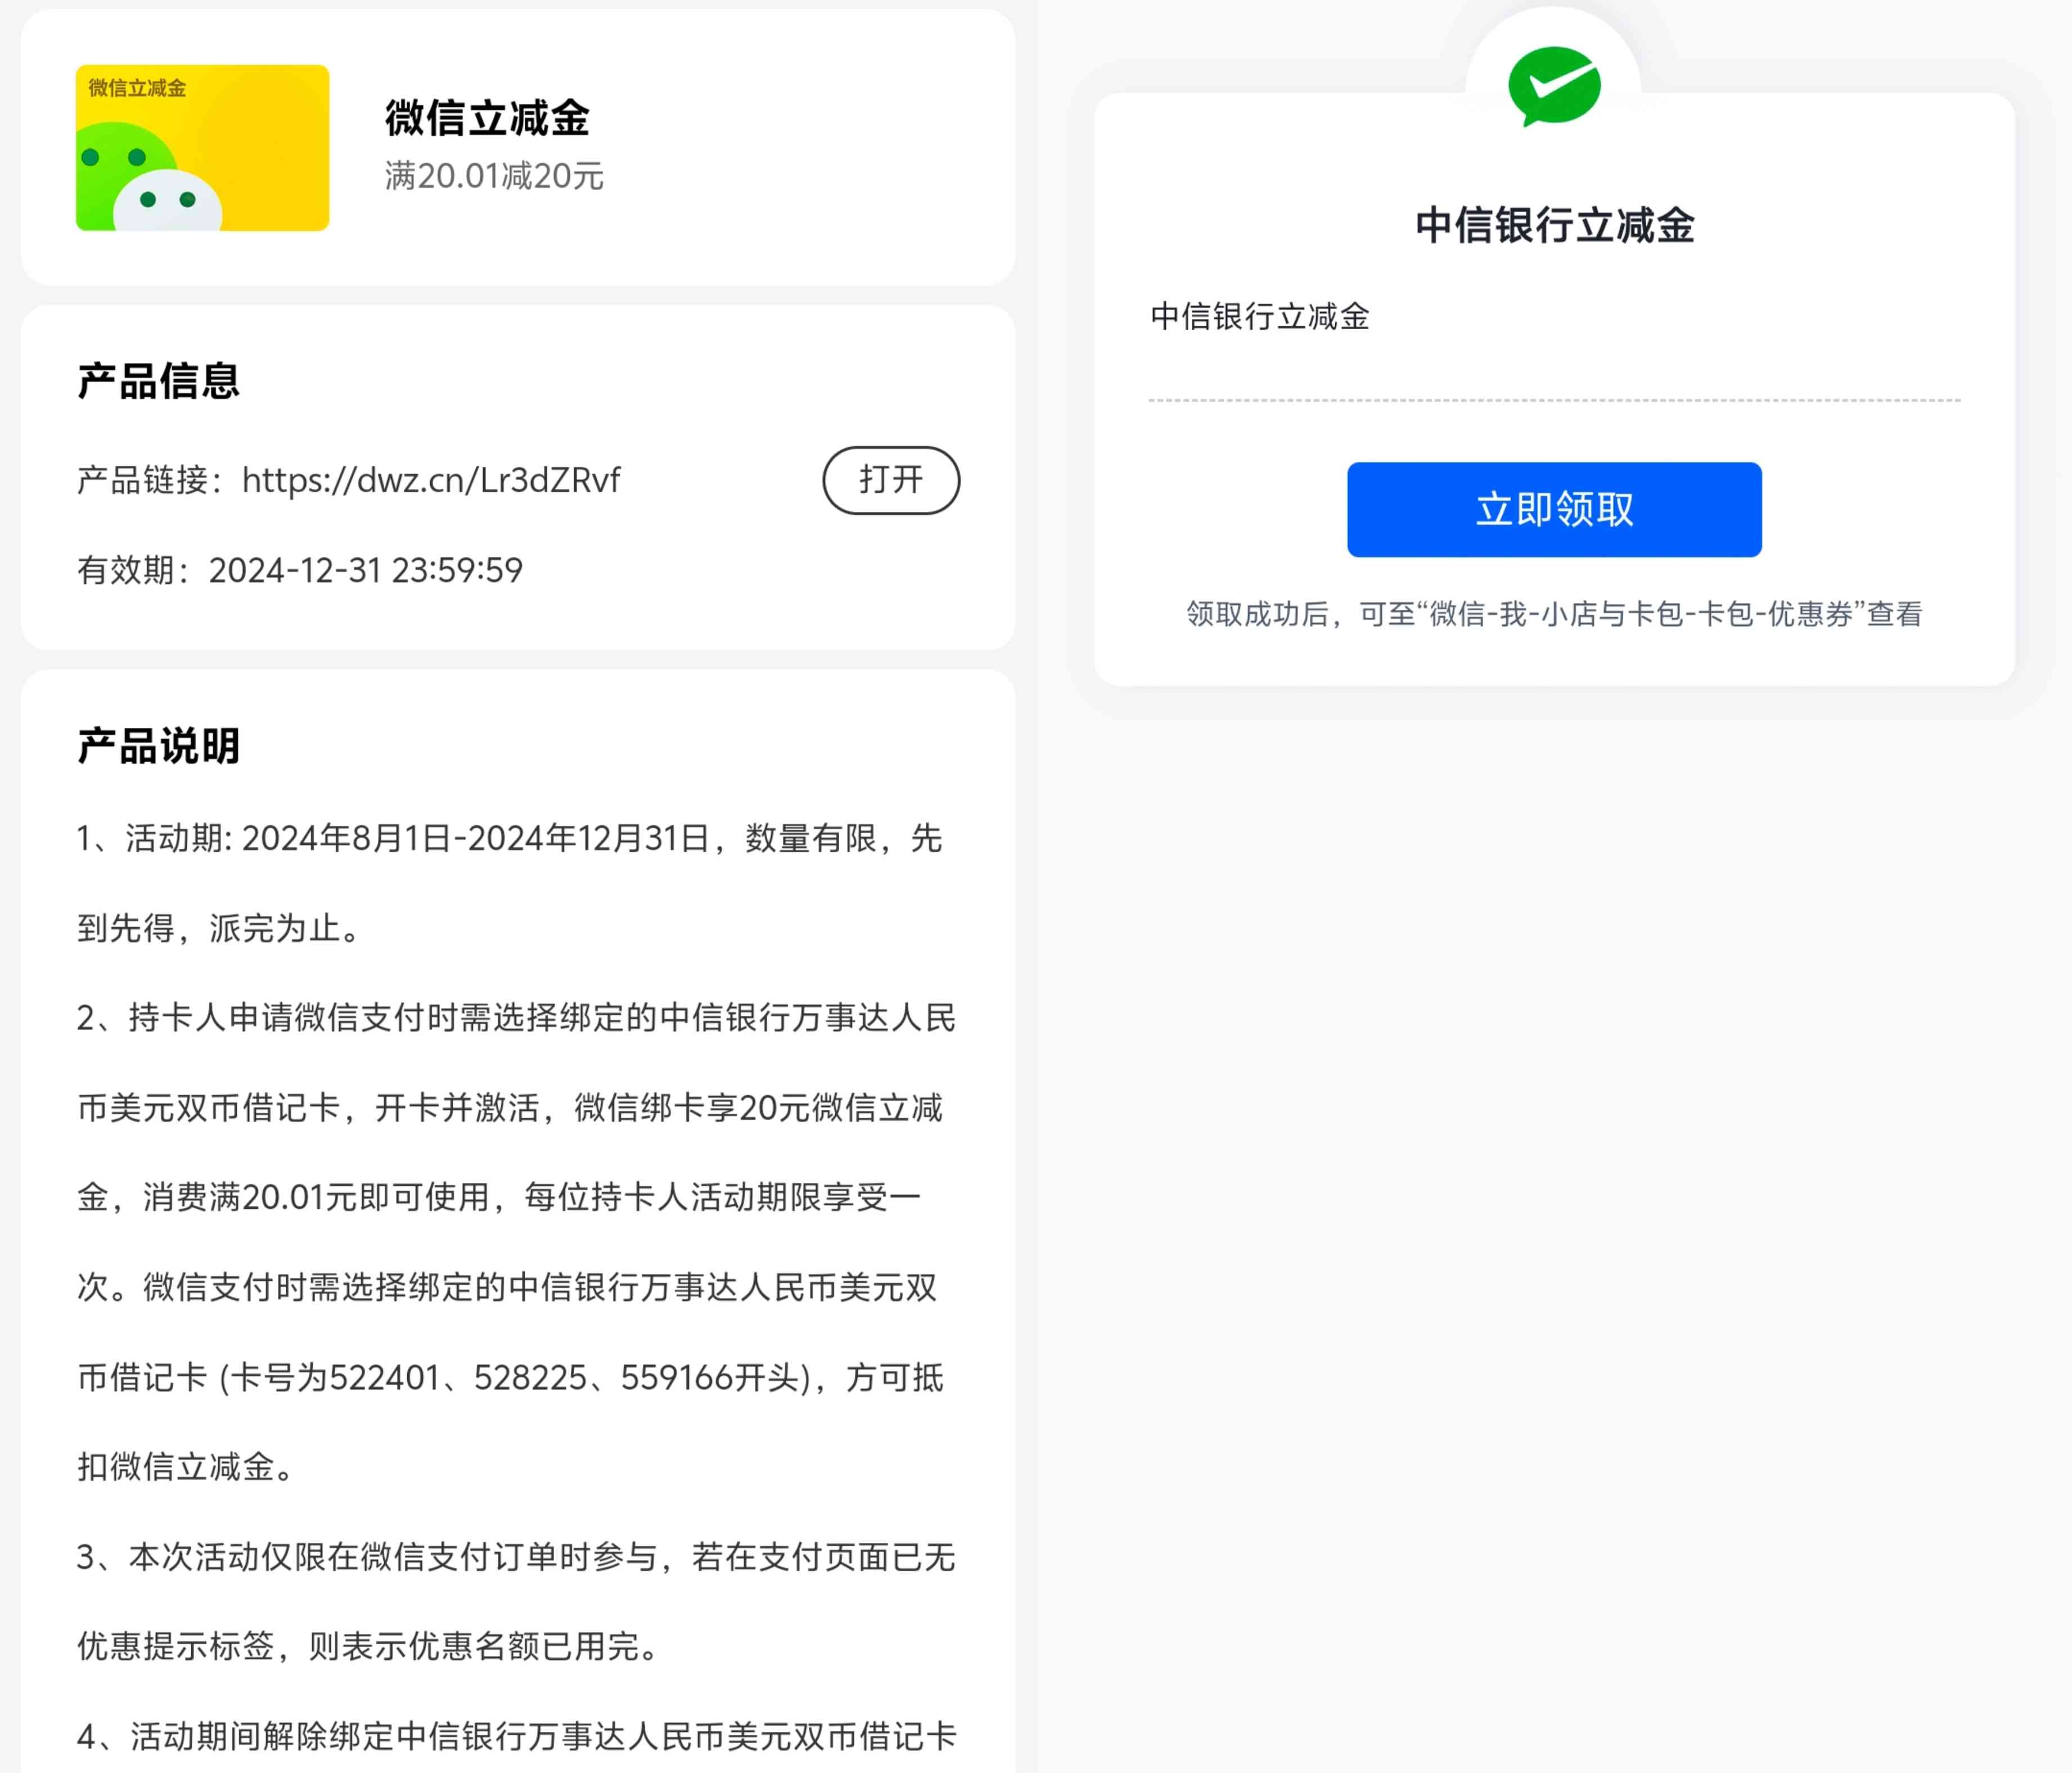
Task: Select the smaller 中信银行立减金 label above the dashed line
Action: (x=1260, y=316)
